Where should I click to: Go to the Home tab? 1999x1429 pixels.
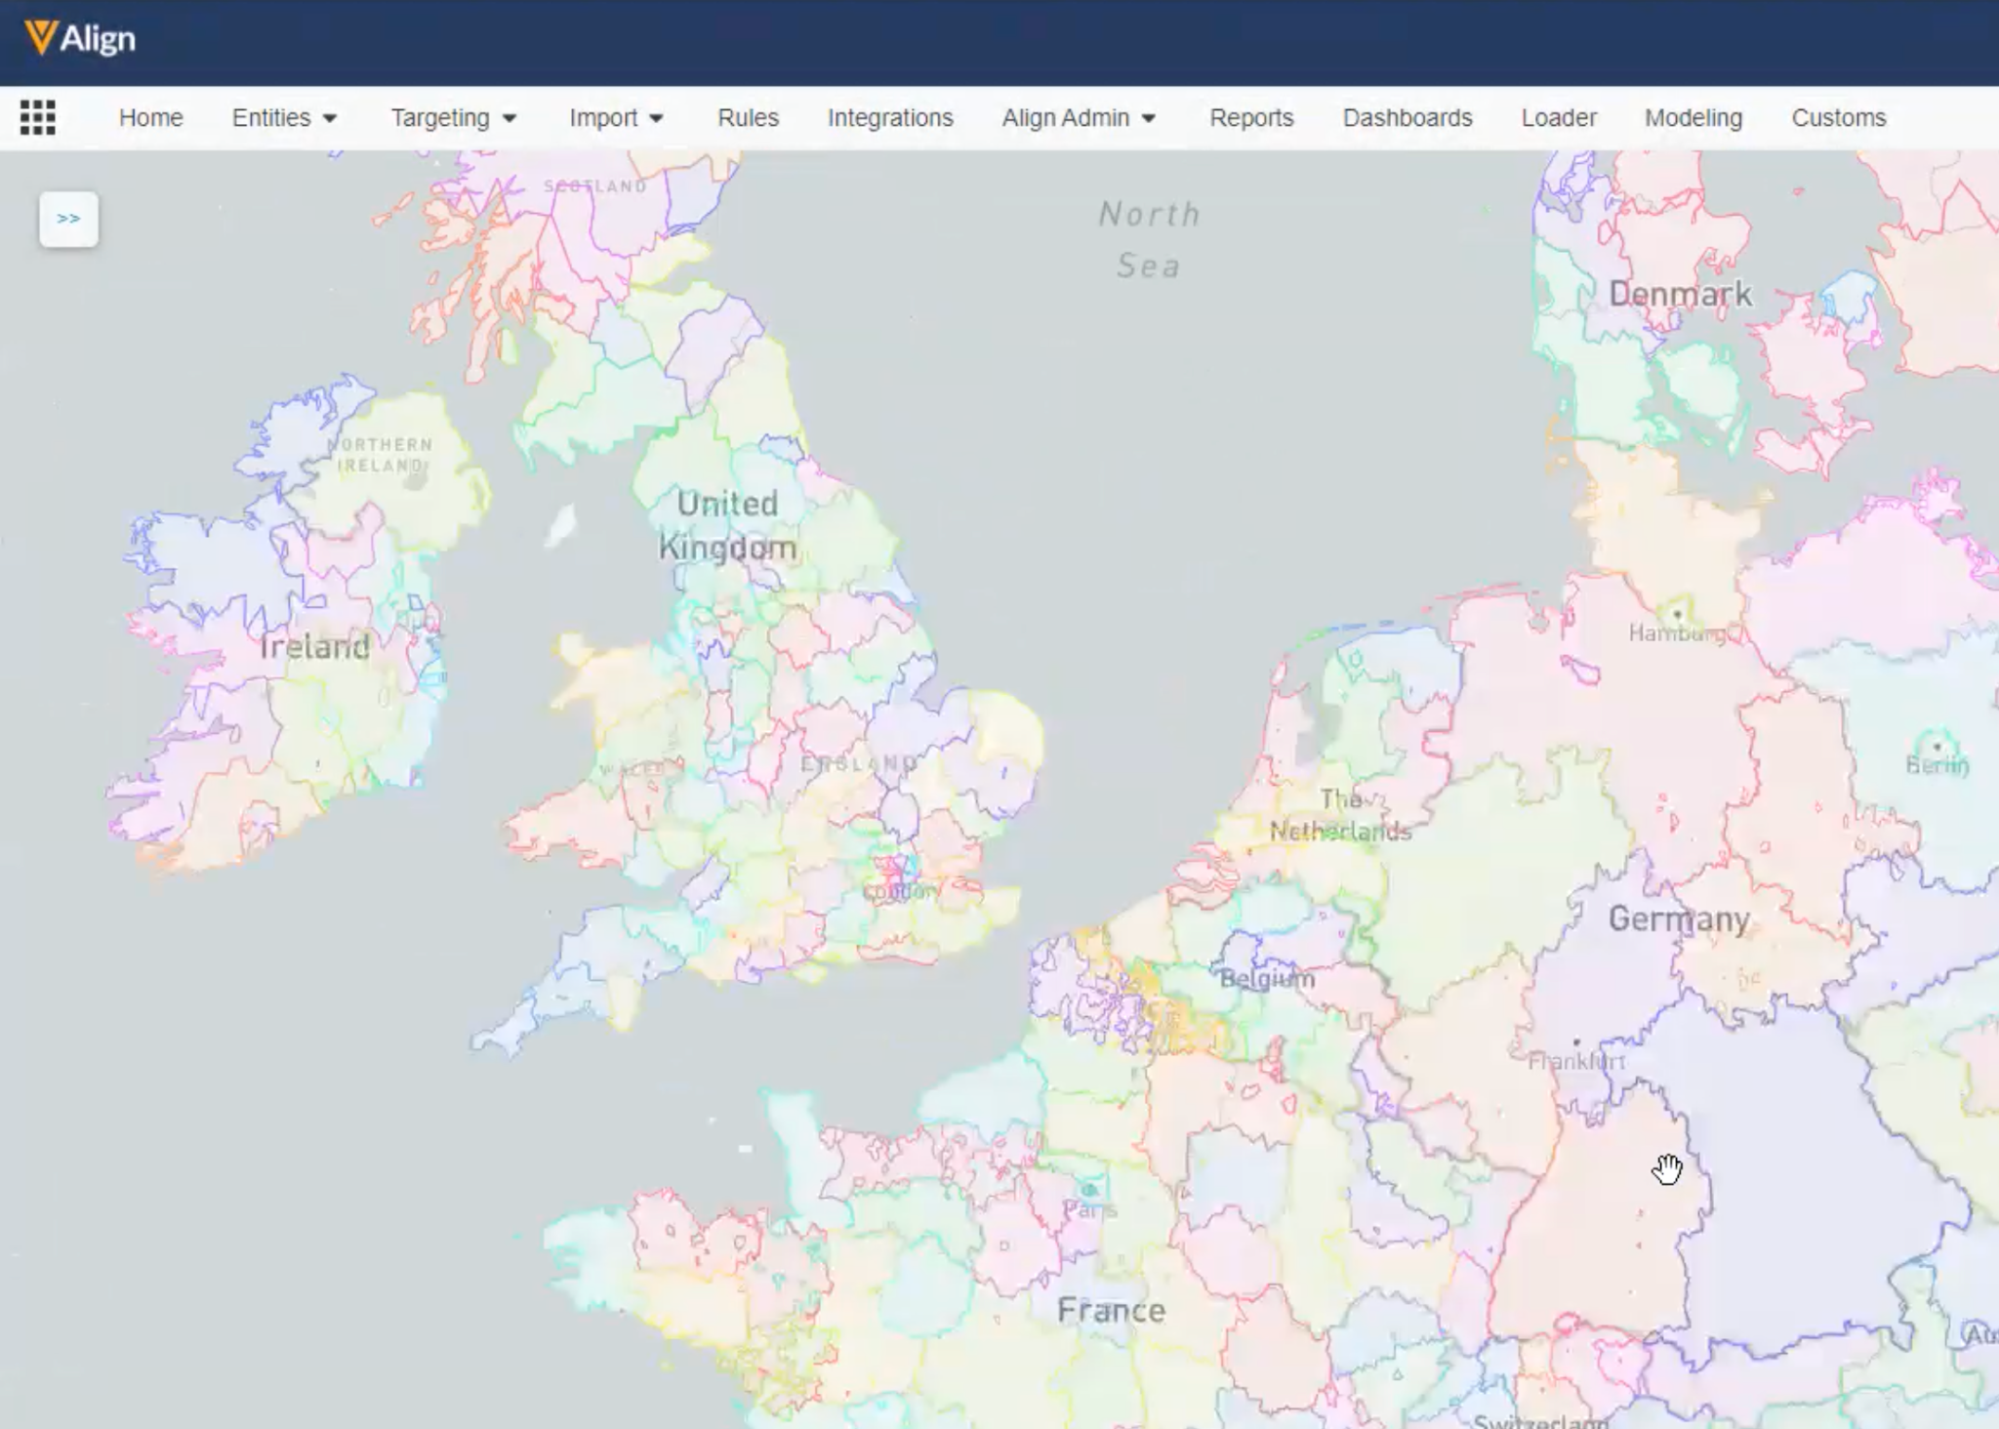pyautogui.click(x=151, y=118)
